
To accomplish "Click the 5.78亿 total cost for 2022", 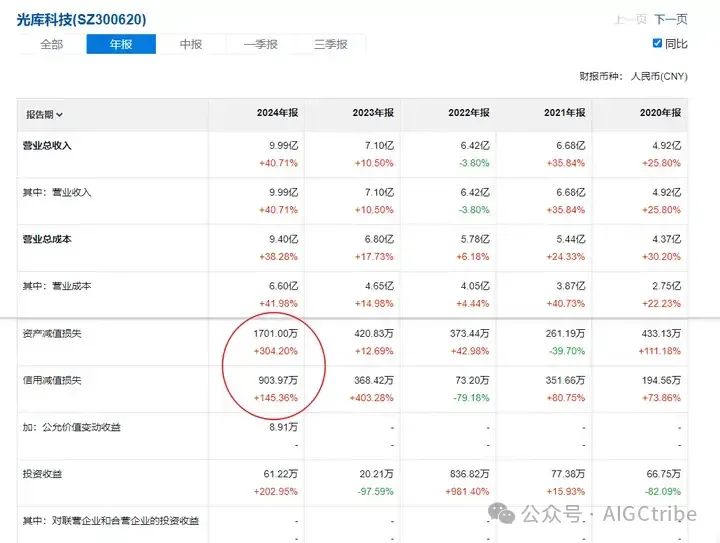I will tap(475, 240).
